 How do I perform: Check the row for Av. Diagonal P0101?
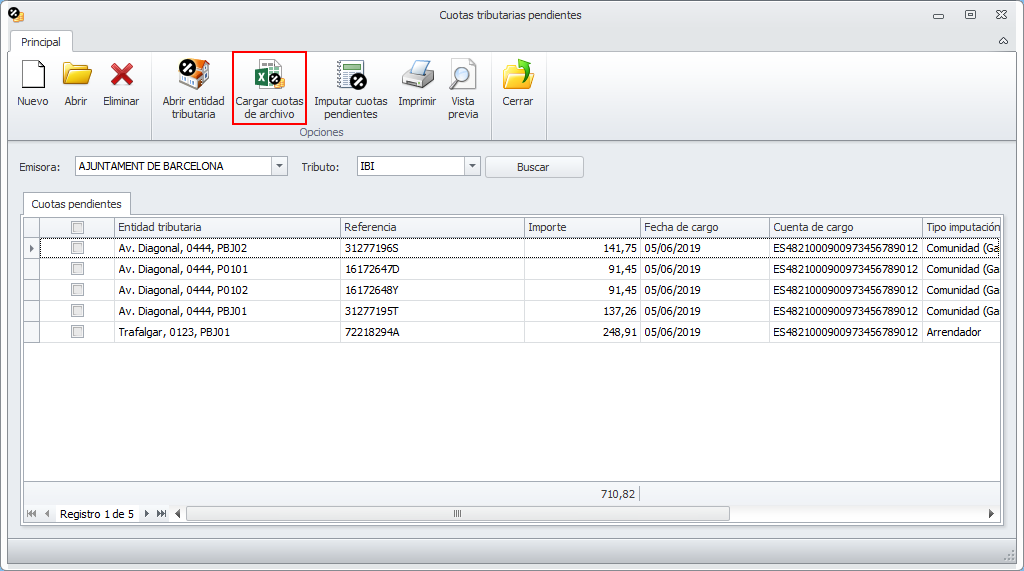click(78, 269)
